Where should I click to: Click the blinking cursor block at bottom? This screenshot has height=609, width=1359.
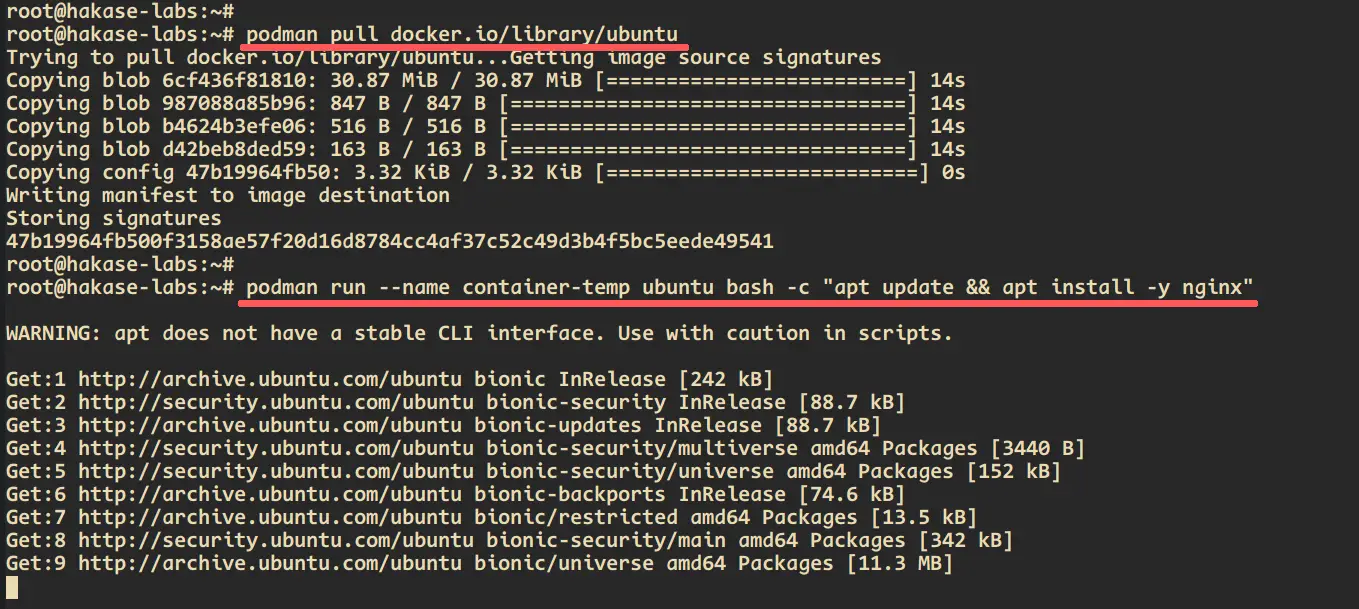(12, 587)
